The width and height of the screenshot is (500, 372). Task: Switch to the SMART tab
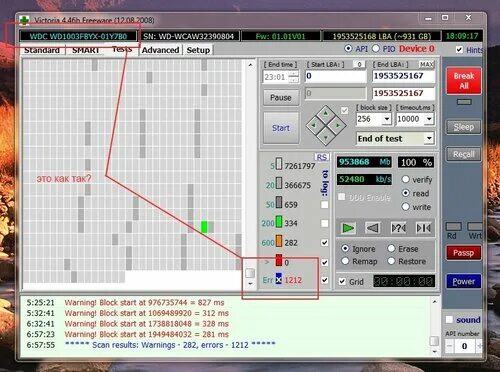pos(85,50)
